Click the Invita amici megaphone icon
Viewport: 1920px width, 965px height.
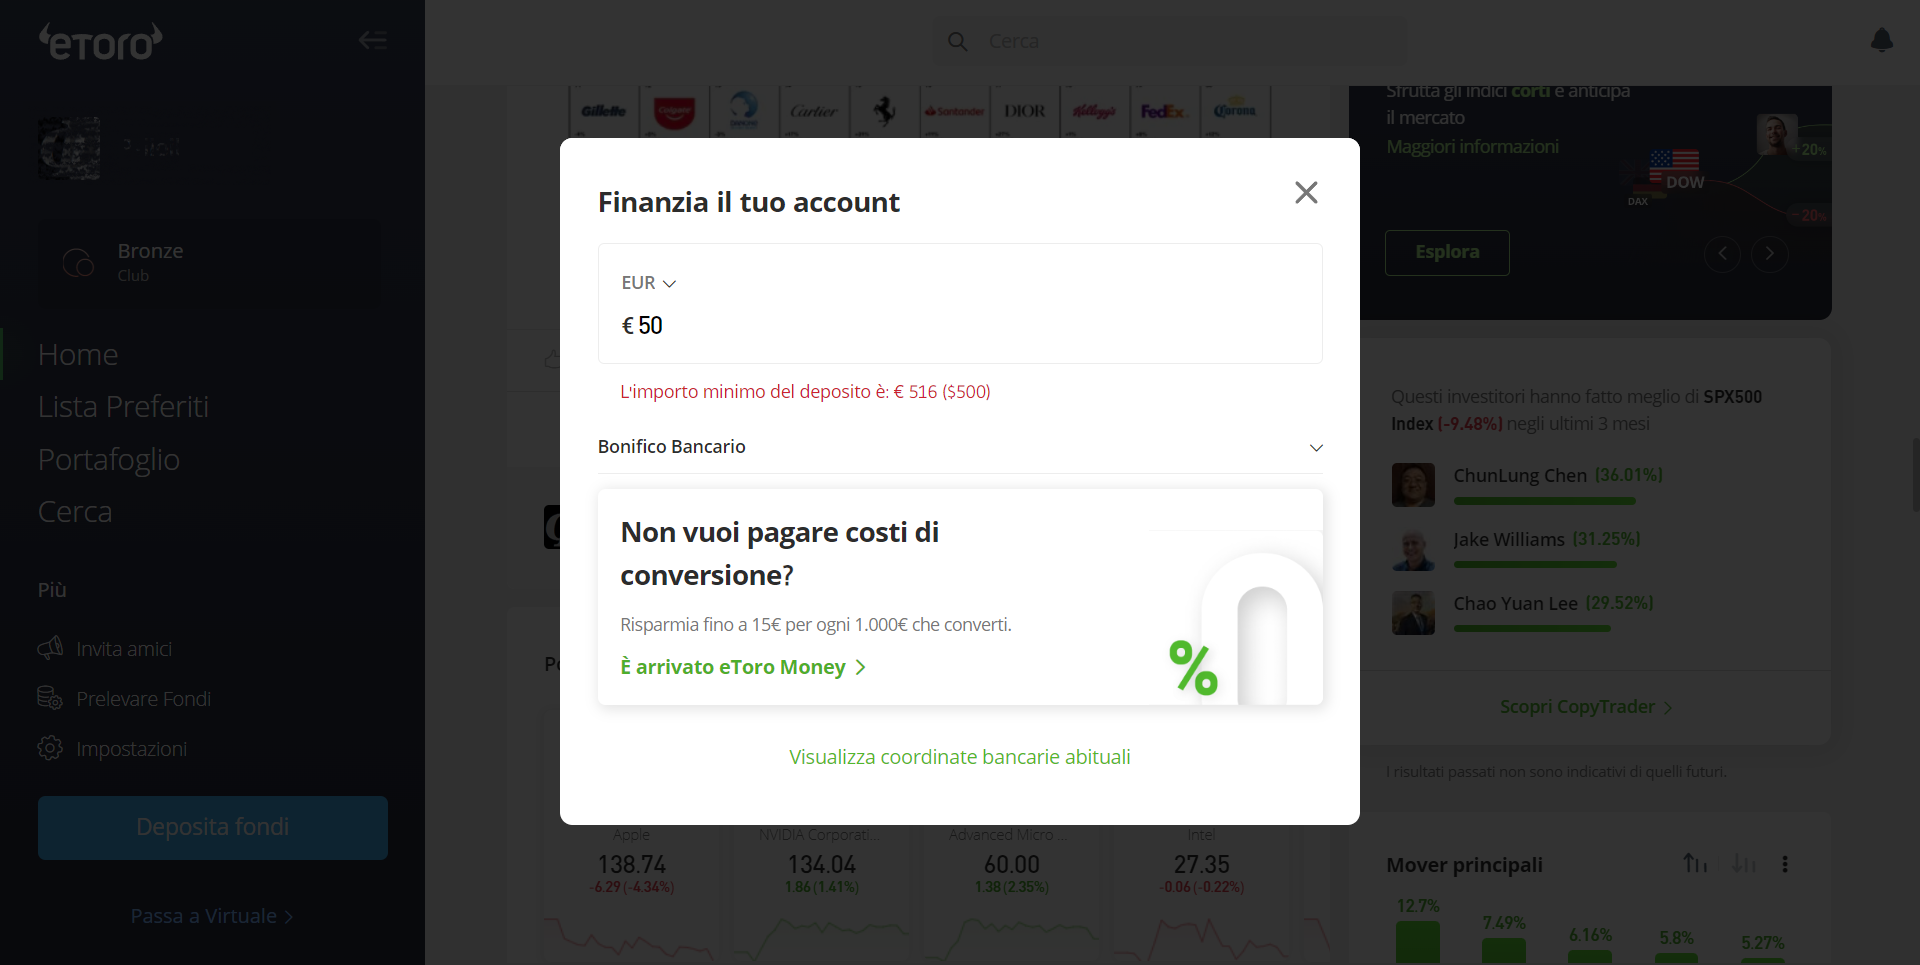(x=50, y=648)
